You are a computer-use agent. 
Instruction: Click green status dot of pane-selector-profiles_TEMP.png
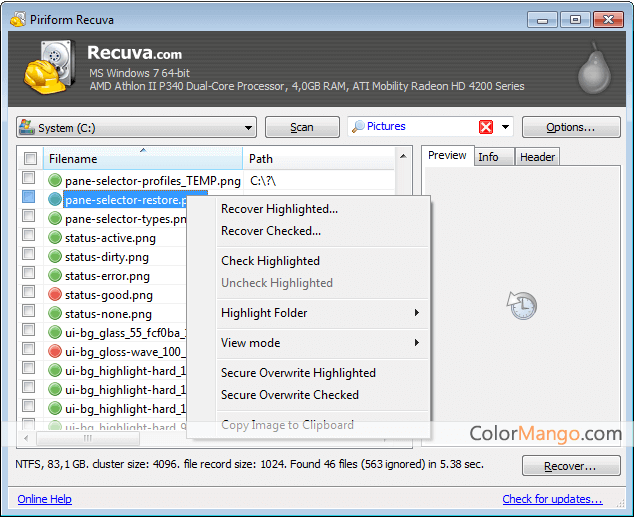(55, 181)
